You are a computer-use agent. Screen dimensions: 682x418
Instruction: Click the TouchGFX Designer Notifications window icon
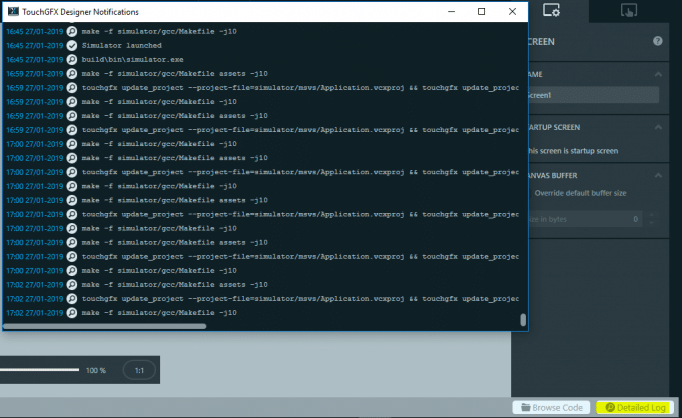(x=13, y=11)
